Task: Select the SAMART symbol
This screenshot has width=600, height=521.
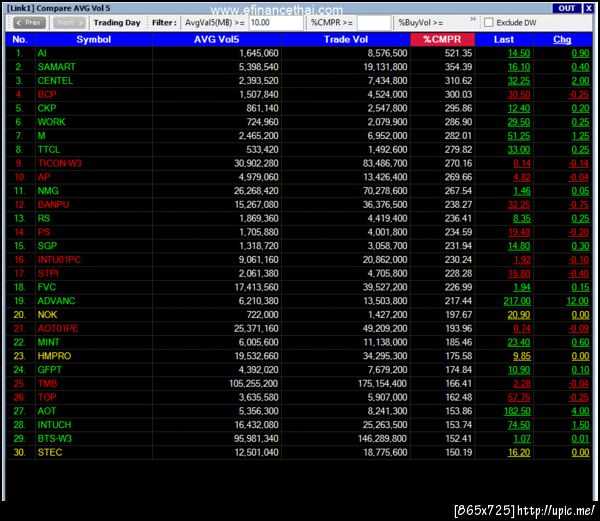Action: [x=56, y=67]
